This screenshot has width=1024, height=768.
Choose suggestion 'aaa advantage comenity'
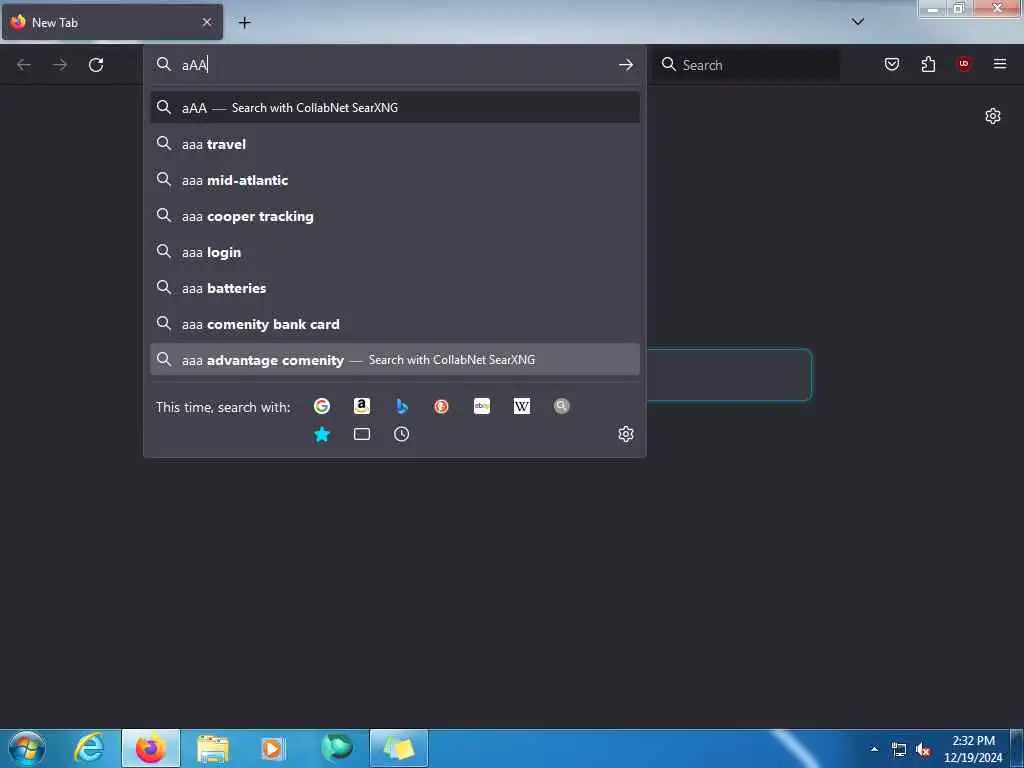click(395, 360)
